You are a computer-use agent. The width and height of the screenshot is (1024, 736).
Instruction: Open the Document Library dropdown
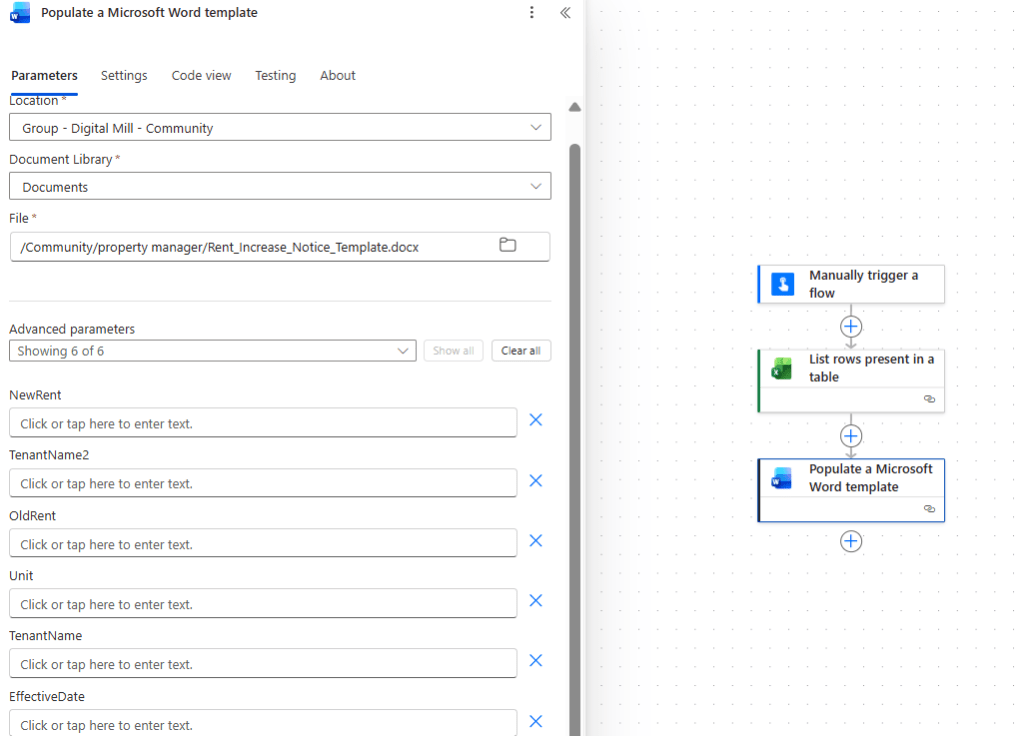pyautogui.click(x=280, y=186)
